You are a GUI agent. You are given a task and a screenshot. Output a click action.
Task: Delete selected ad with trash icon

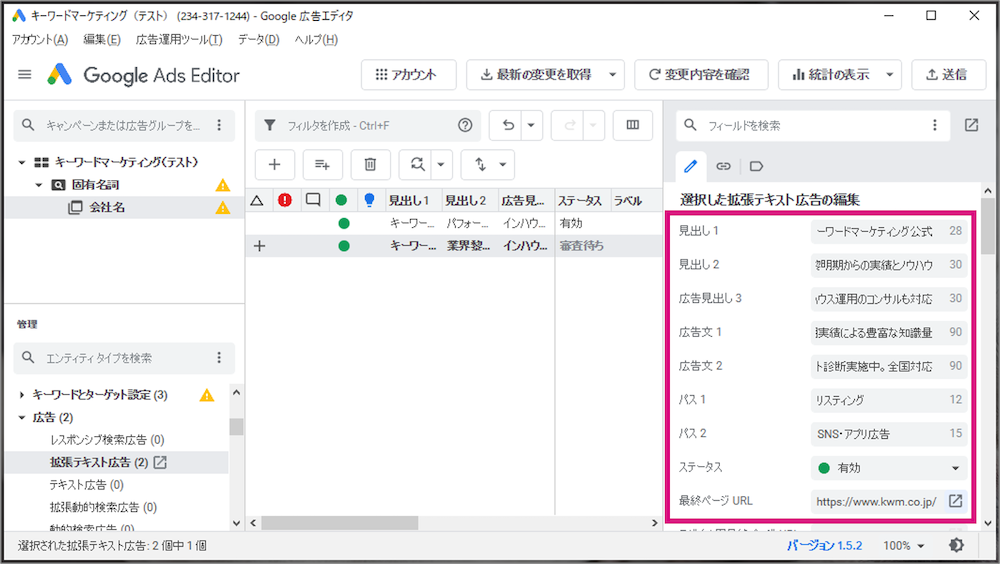(370, 165)
